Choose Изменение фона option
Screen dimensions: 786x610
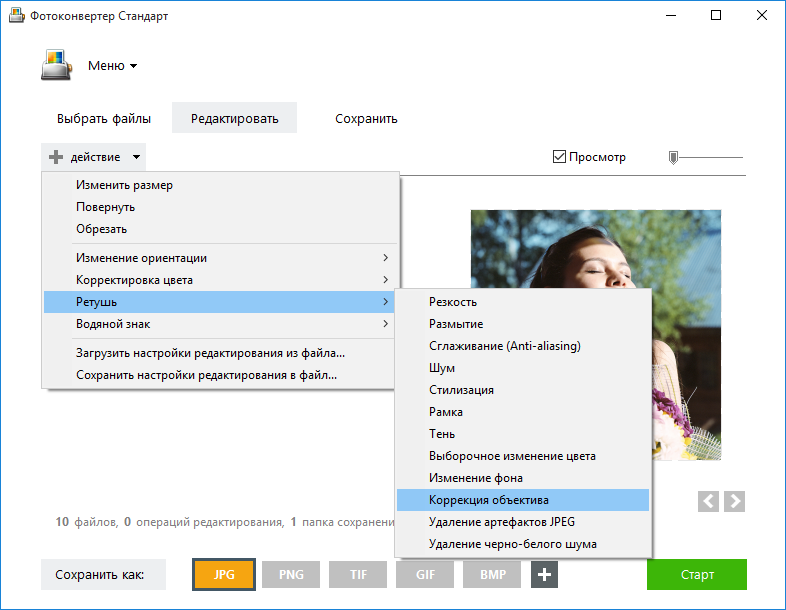(523, 478)
